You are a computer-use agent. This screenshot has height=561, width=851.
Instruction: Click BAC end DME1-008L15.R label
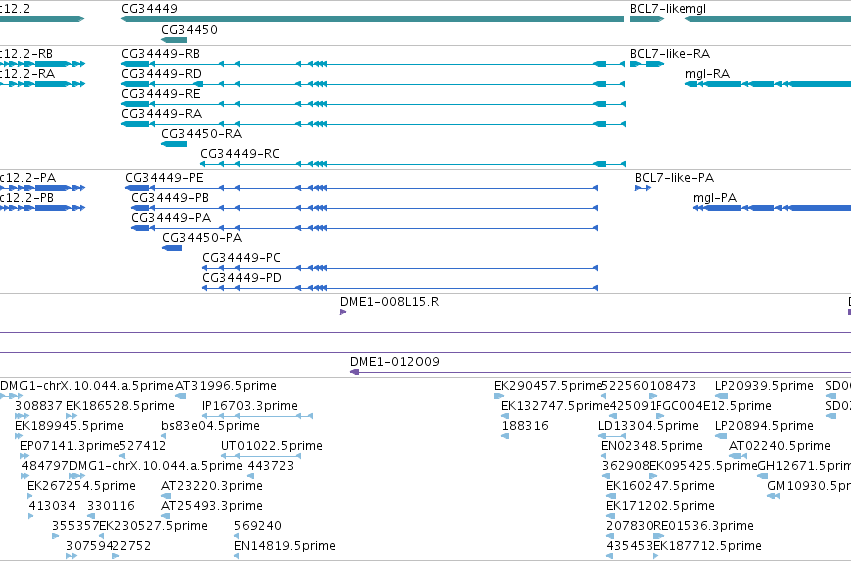coord(389,302)
